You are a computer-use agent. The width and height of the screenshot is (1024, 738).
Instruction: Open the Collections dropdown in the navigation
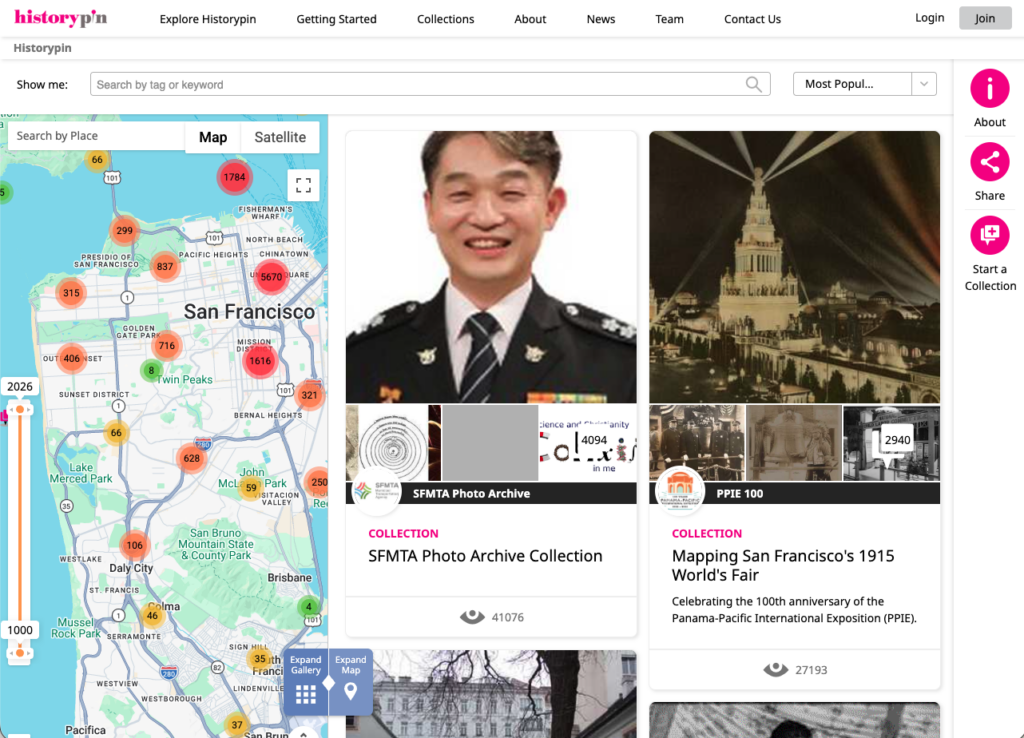pyautogui.click(x=445, y=18)
